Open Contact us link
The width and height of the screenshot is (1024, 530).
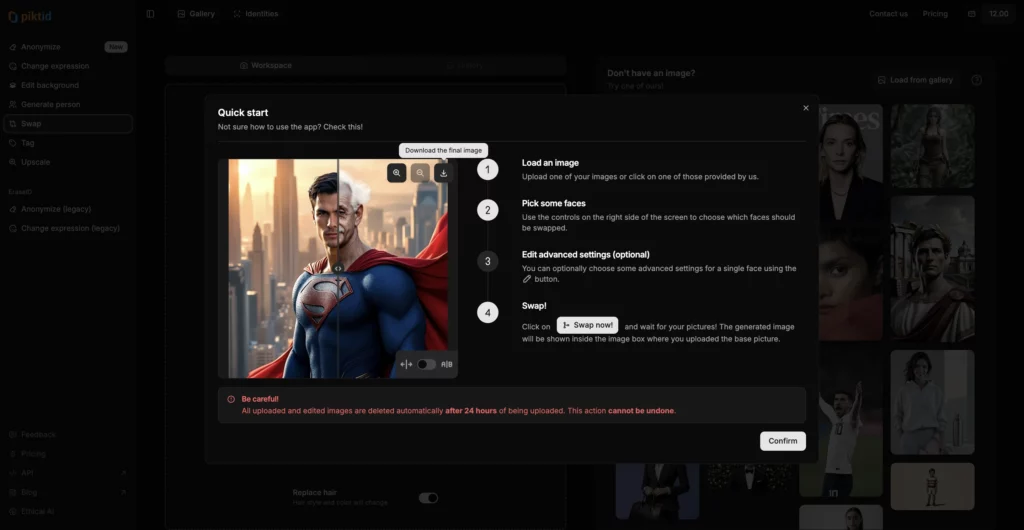click(x=888, y=14)
